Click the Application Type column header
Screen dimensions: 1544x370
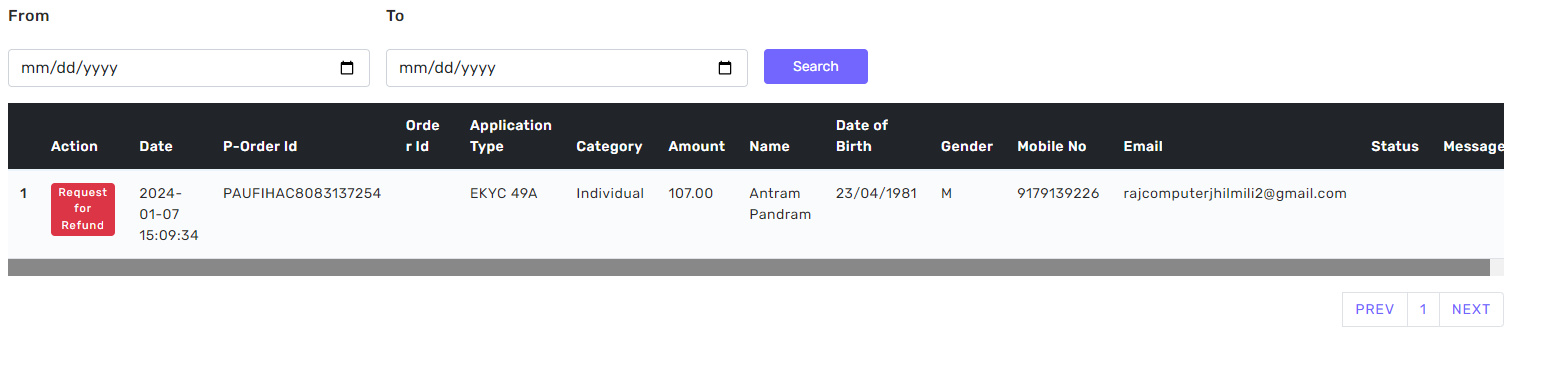click(511, 136)
